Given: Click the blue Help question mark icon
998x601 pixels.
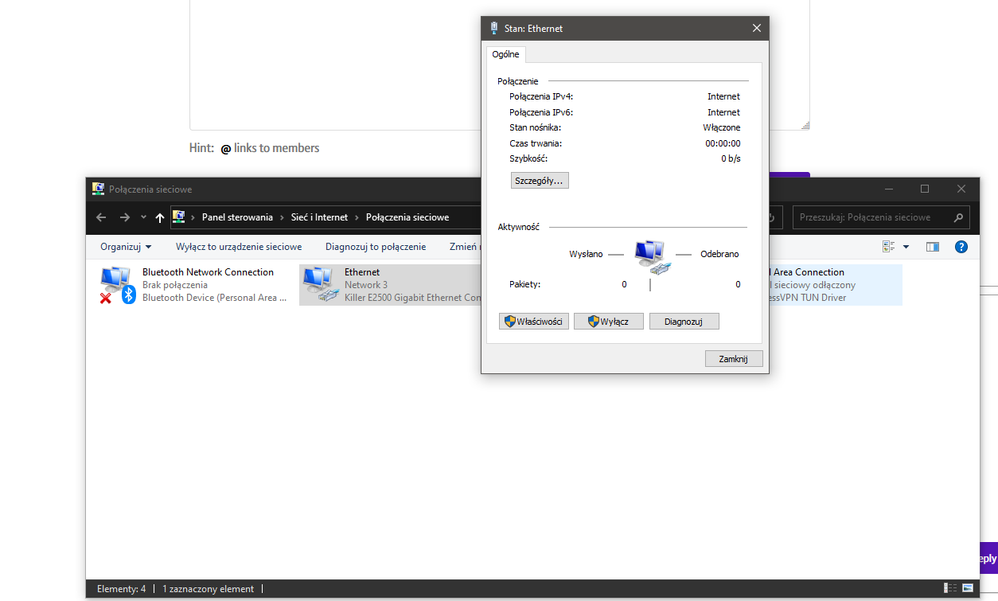Looking at the screenshot, I should tap(961, 247).
